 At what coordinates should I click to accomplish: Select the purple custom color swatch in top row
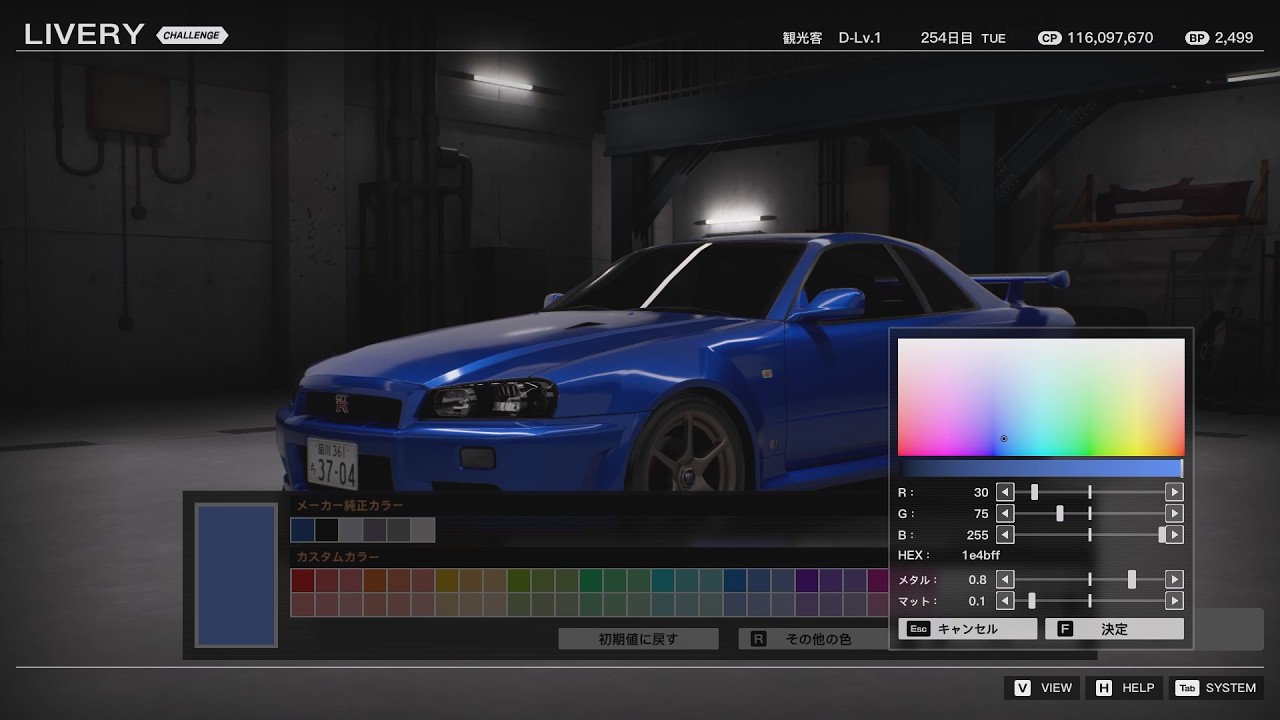[807, 580]
